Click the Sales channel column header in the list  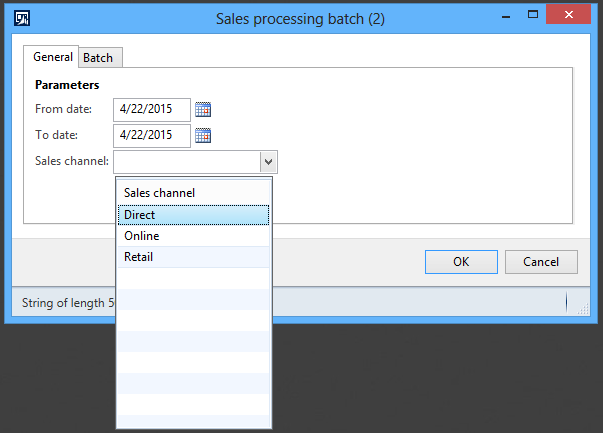(194, 192)
